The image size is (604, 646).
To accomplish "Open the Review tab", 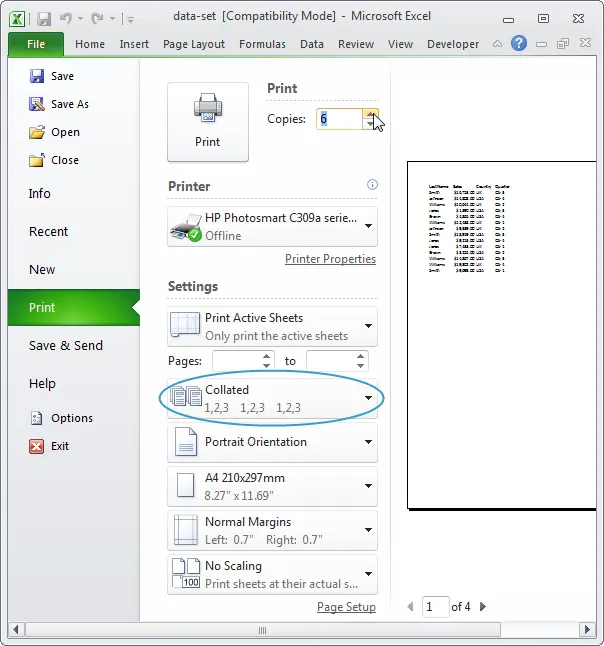I will pos(356,44).
